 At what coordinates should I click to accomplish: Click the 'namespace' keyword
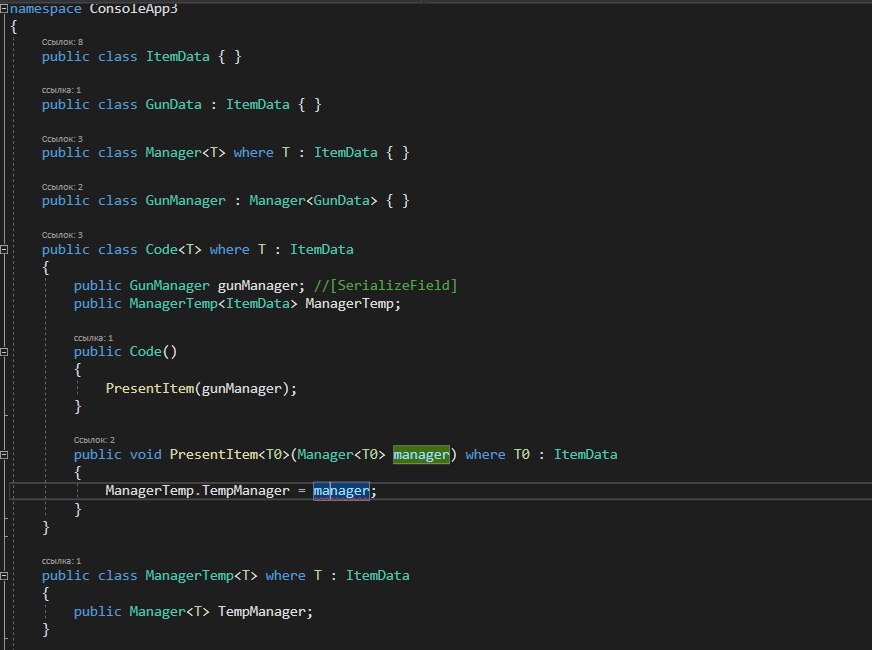pos(46,8)
